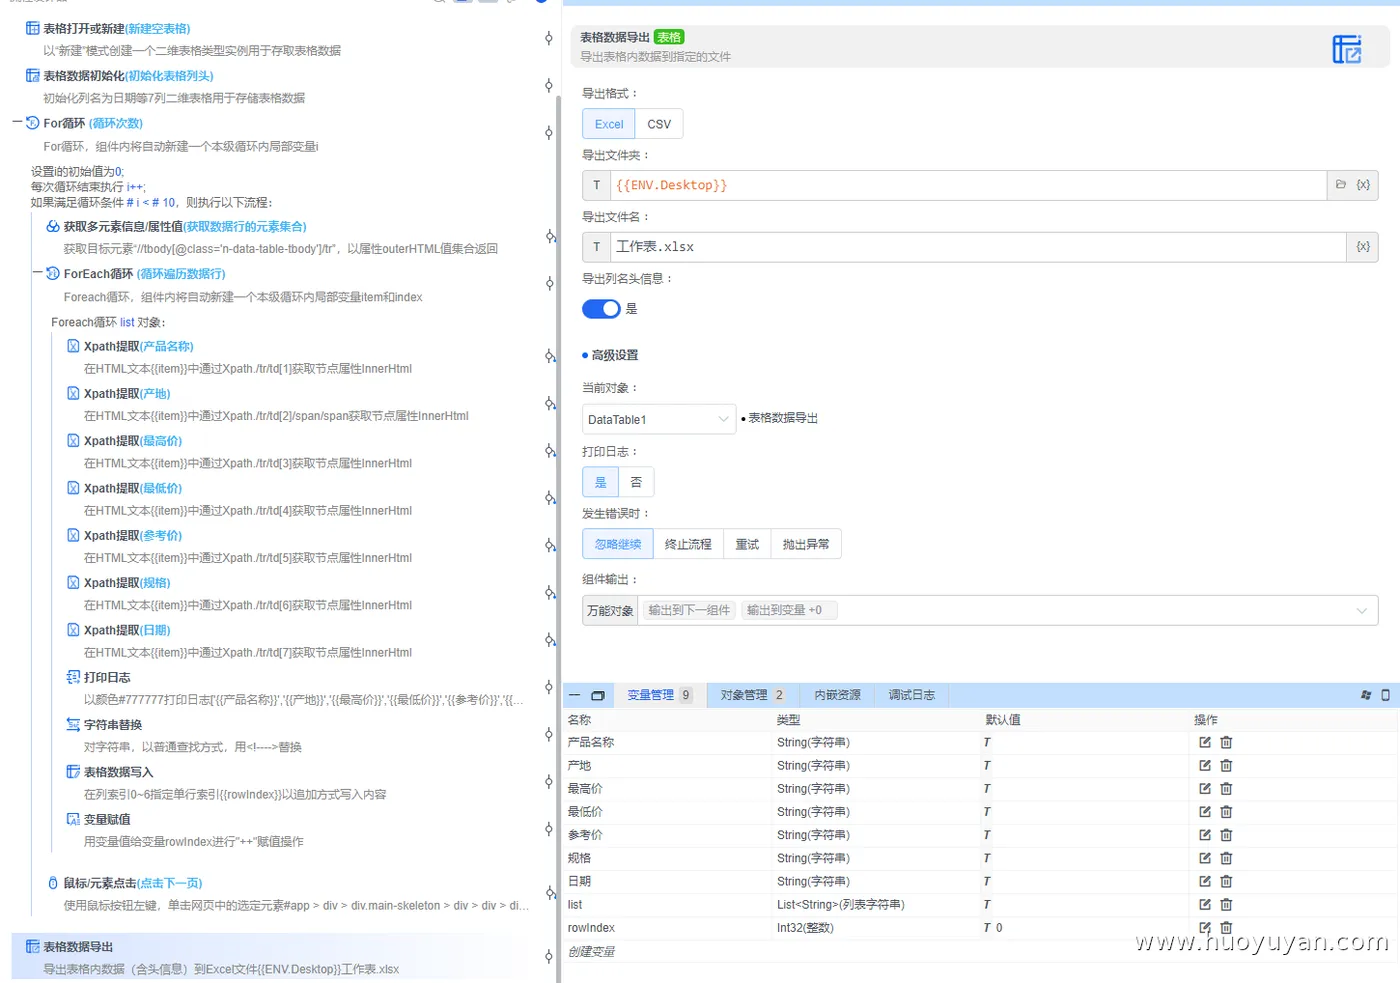Click the Xpath提取(日期) step icon
The image size is (1400, 983).
click(73, 630)
